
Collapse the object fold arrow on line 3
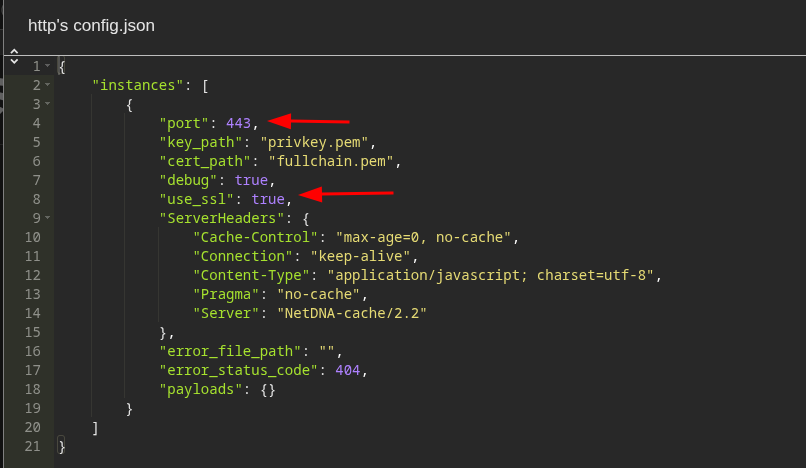click(x=47, y=104)
